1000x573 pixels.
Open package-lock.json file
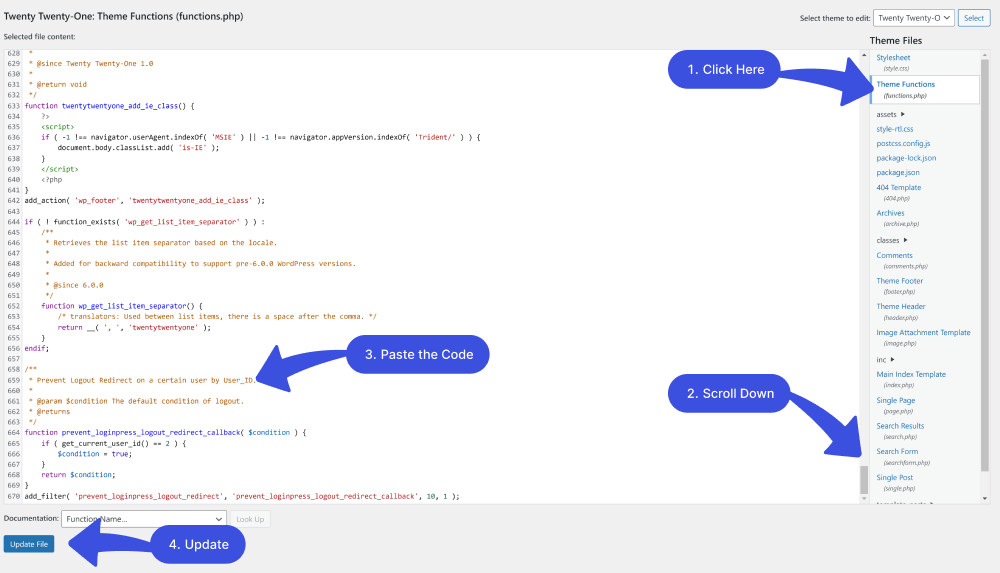coord(906,158)
